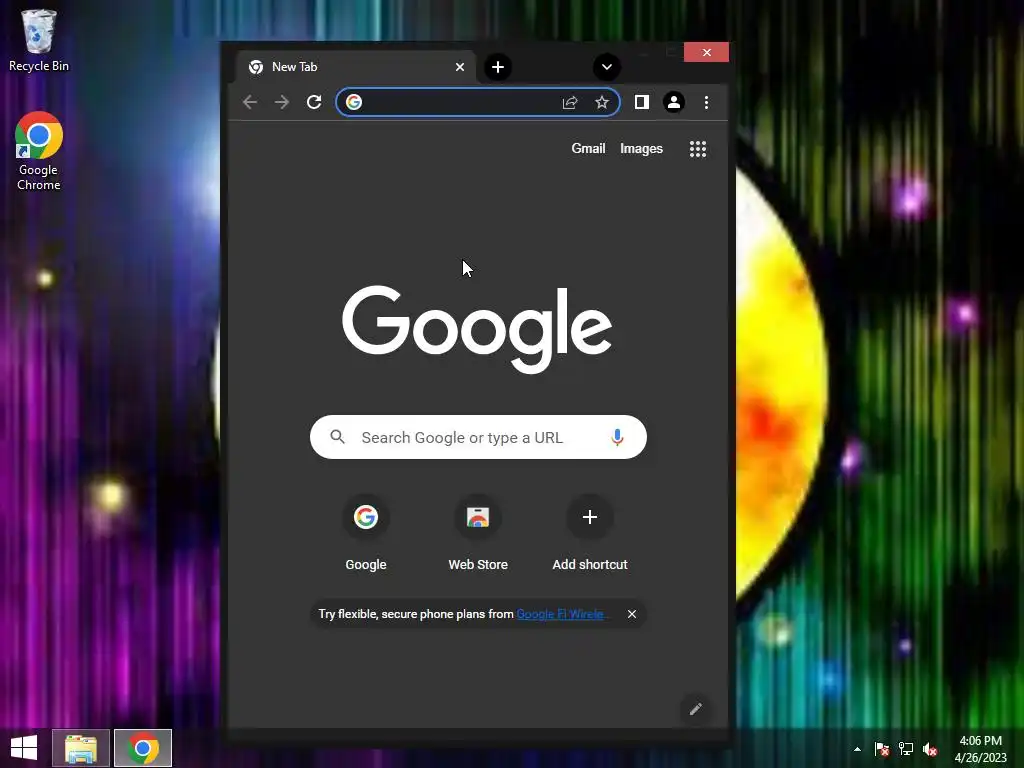Reload the current page

(x=314, y=103)
